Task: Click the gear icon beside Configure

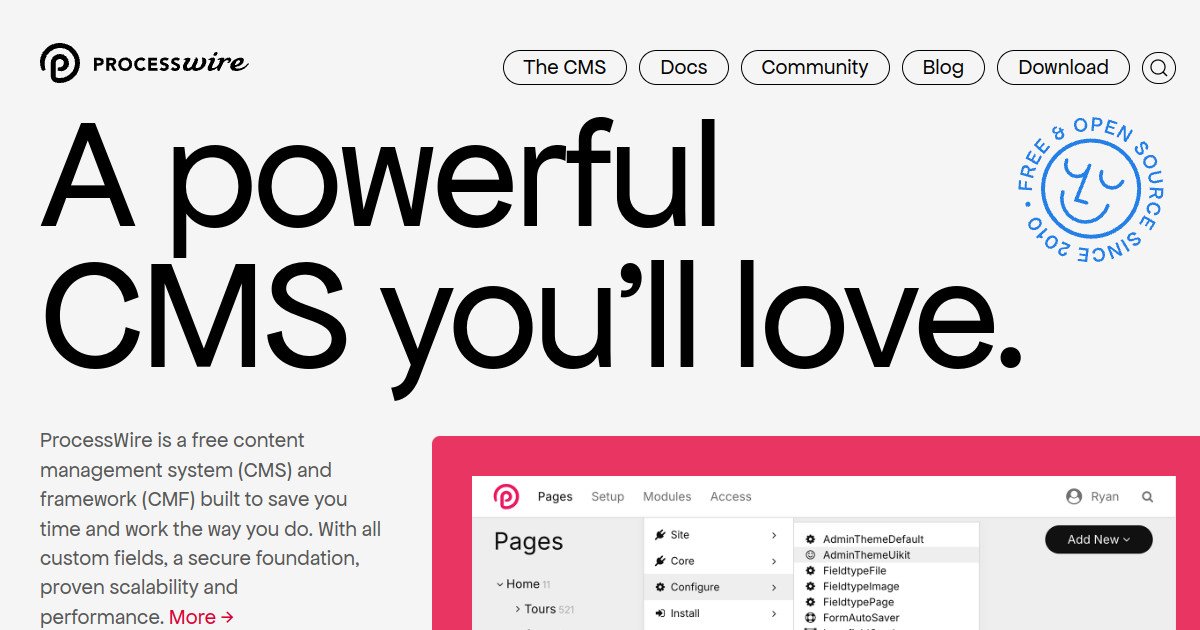Action: point(660,587)
